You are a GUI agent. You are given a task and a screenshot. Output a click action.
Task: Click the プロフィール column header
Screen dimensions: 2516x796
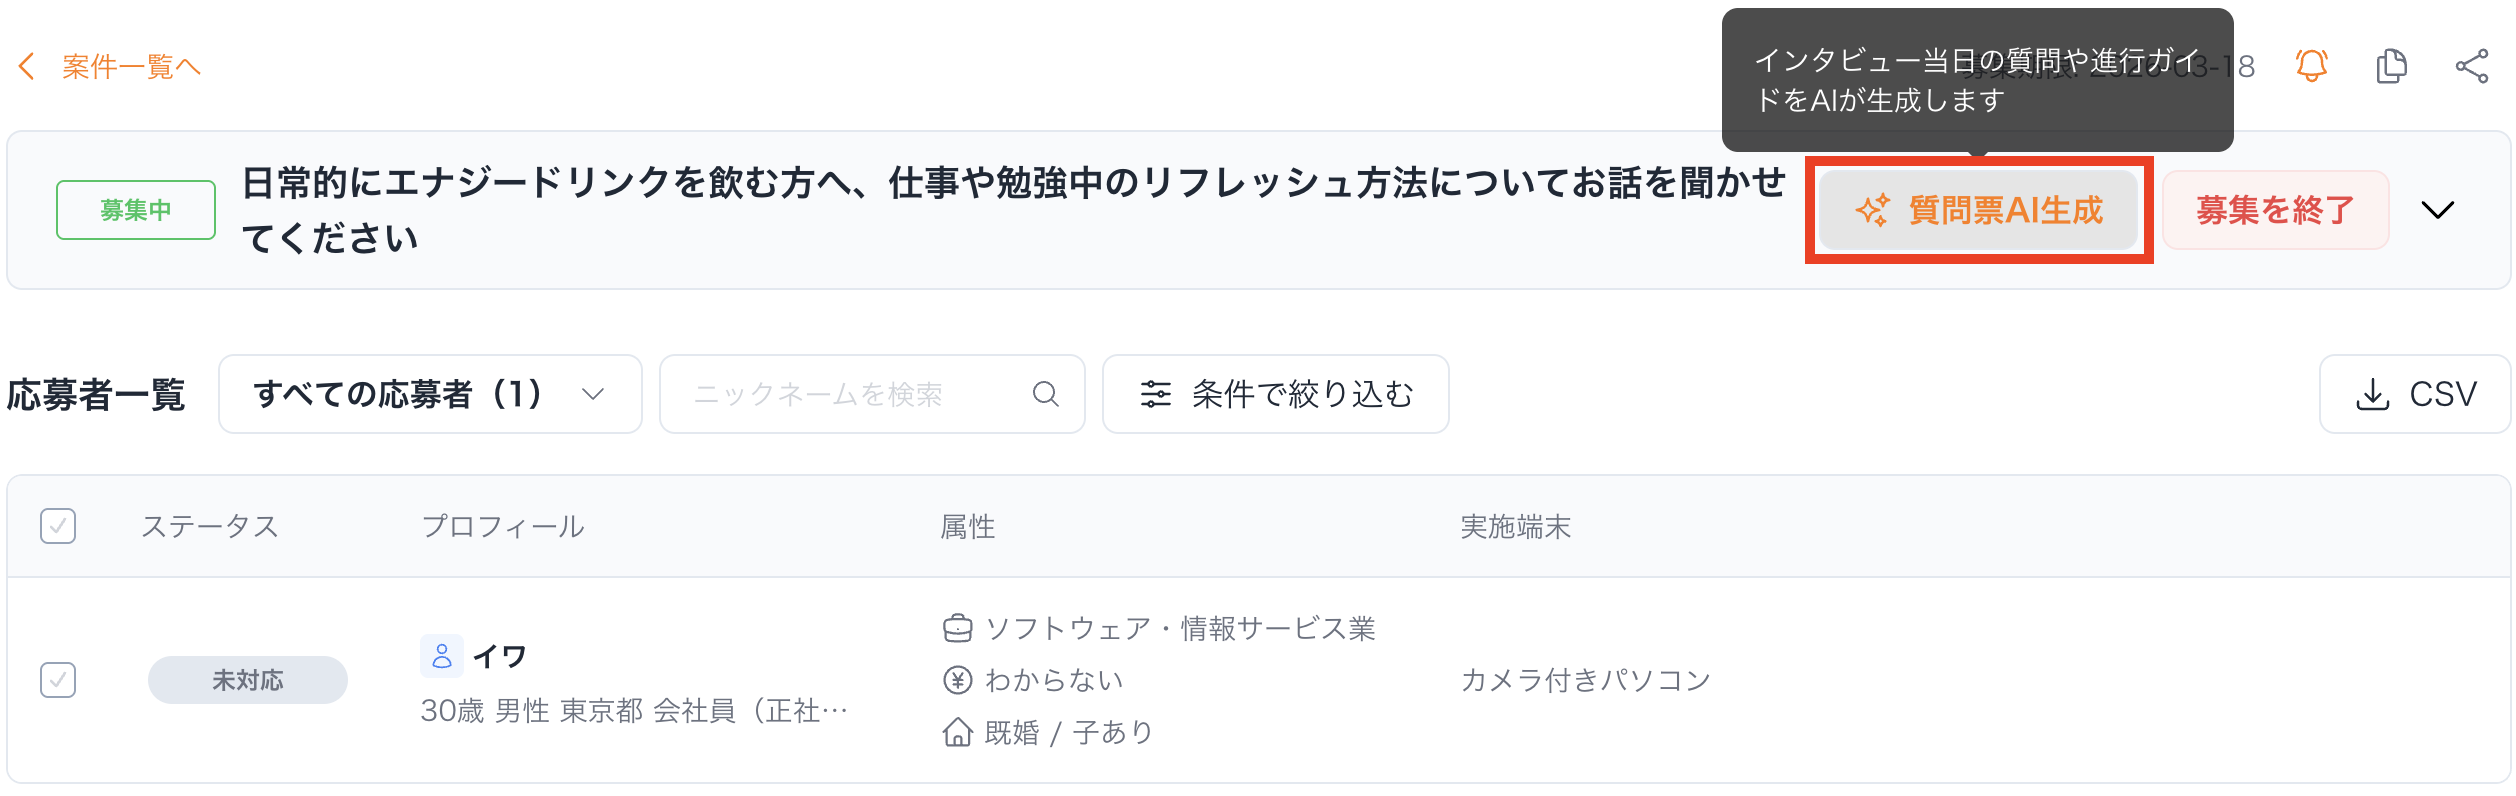tap(502, 526)
